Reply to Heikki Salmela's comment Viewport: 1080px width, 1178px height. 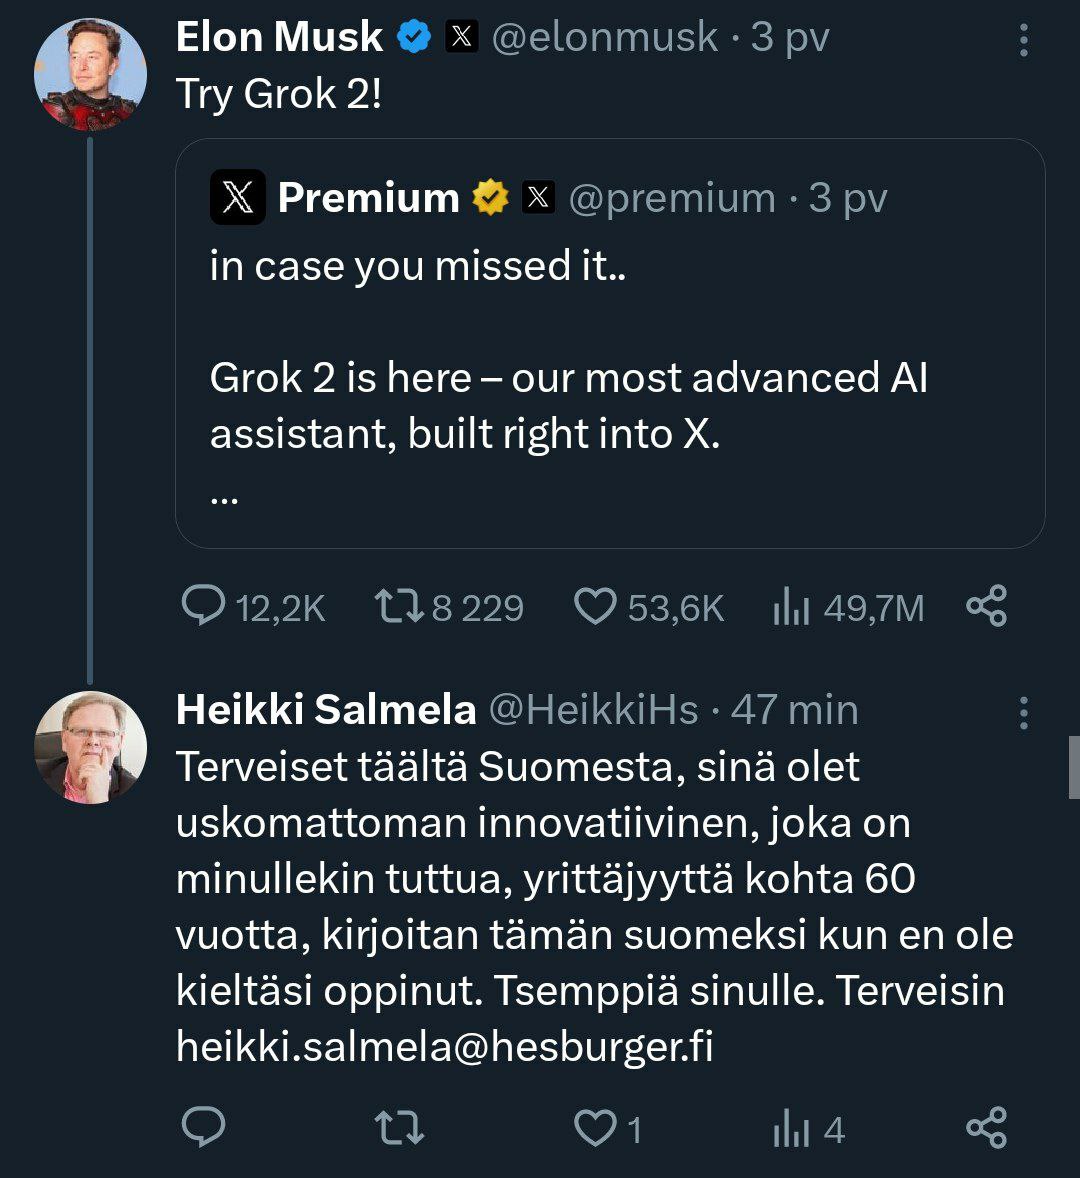(204, 1128)
